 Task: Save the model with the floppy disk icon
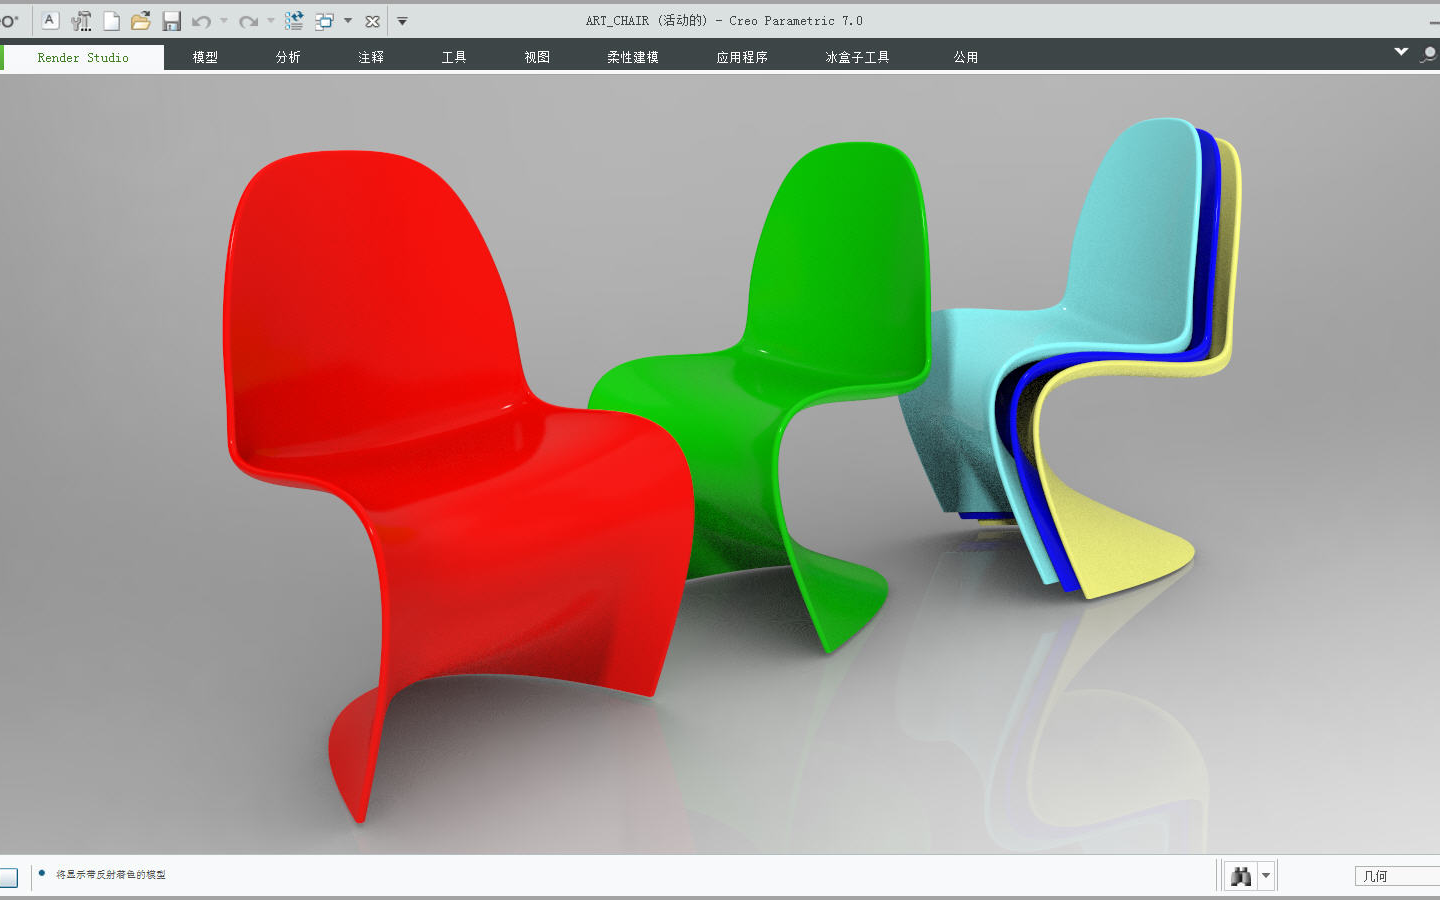pos(171,21)
